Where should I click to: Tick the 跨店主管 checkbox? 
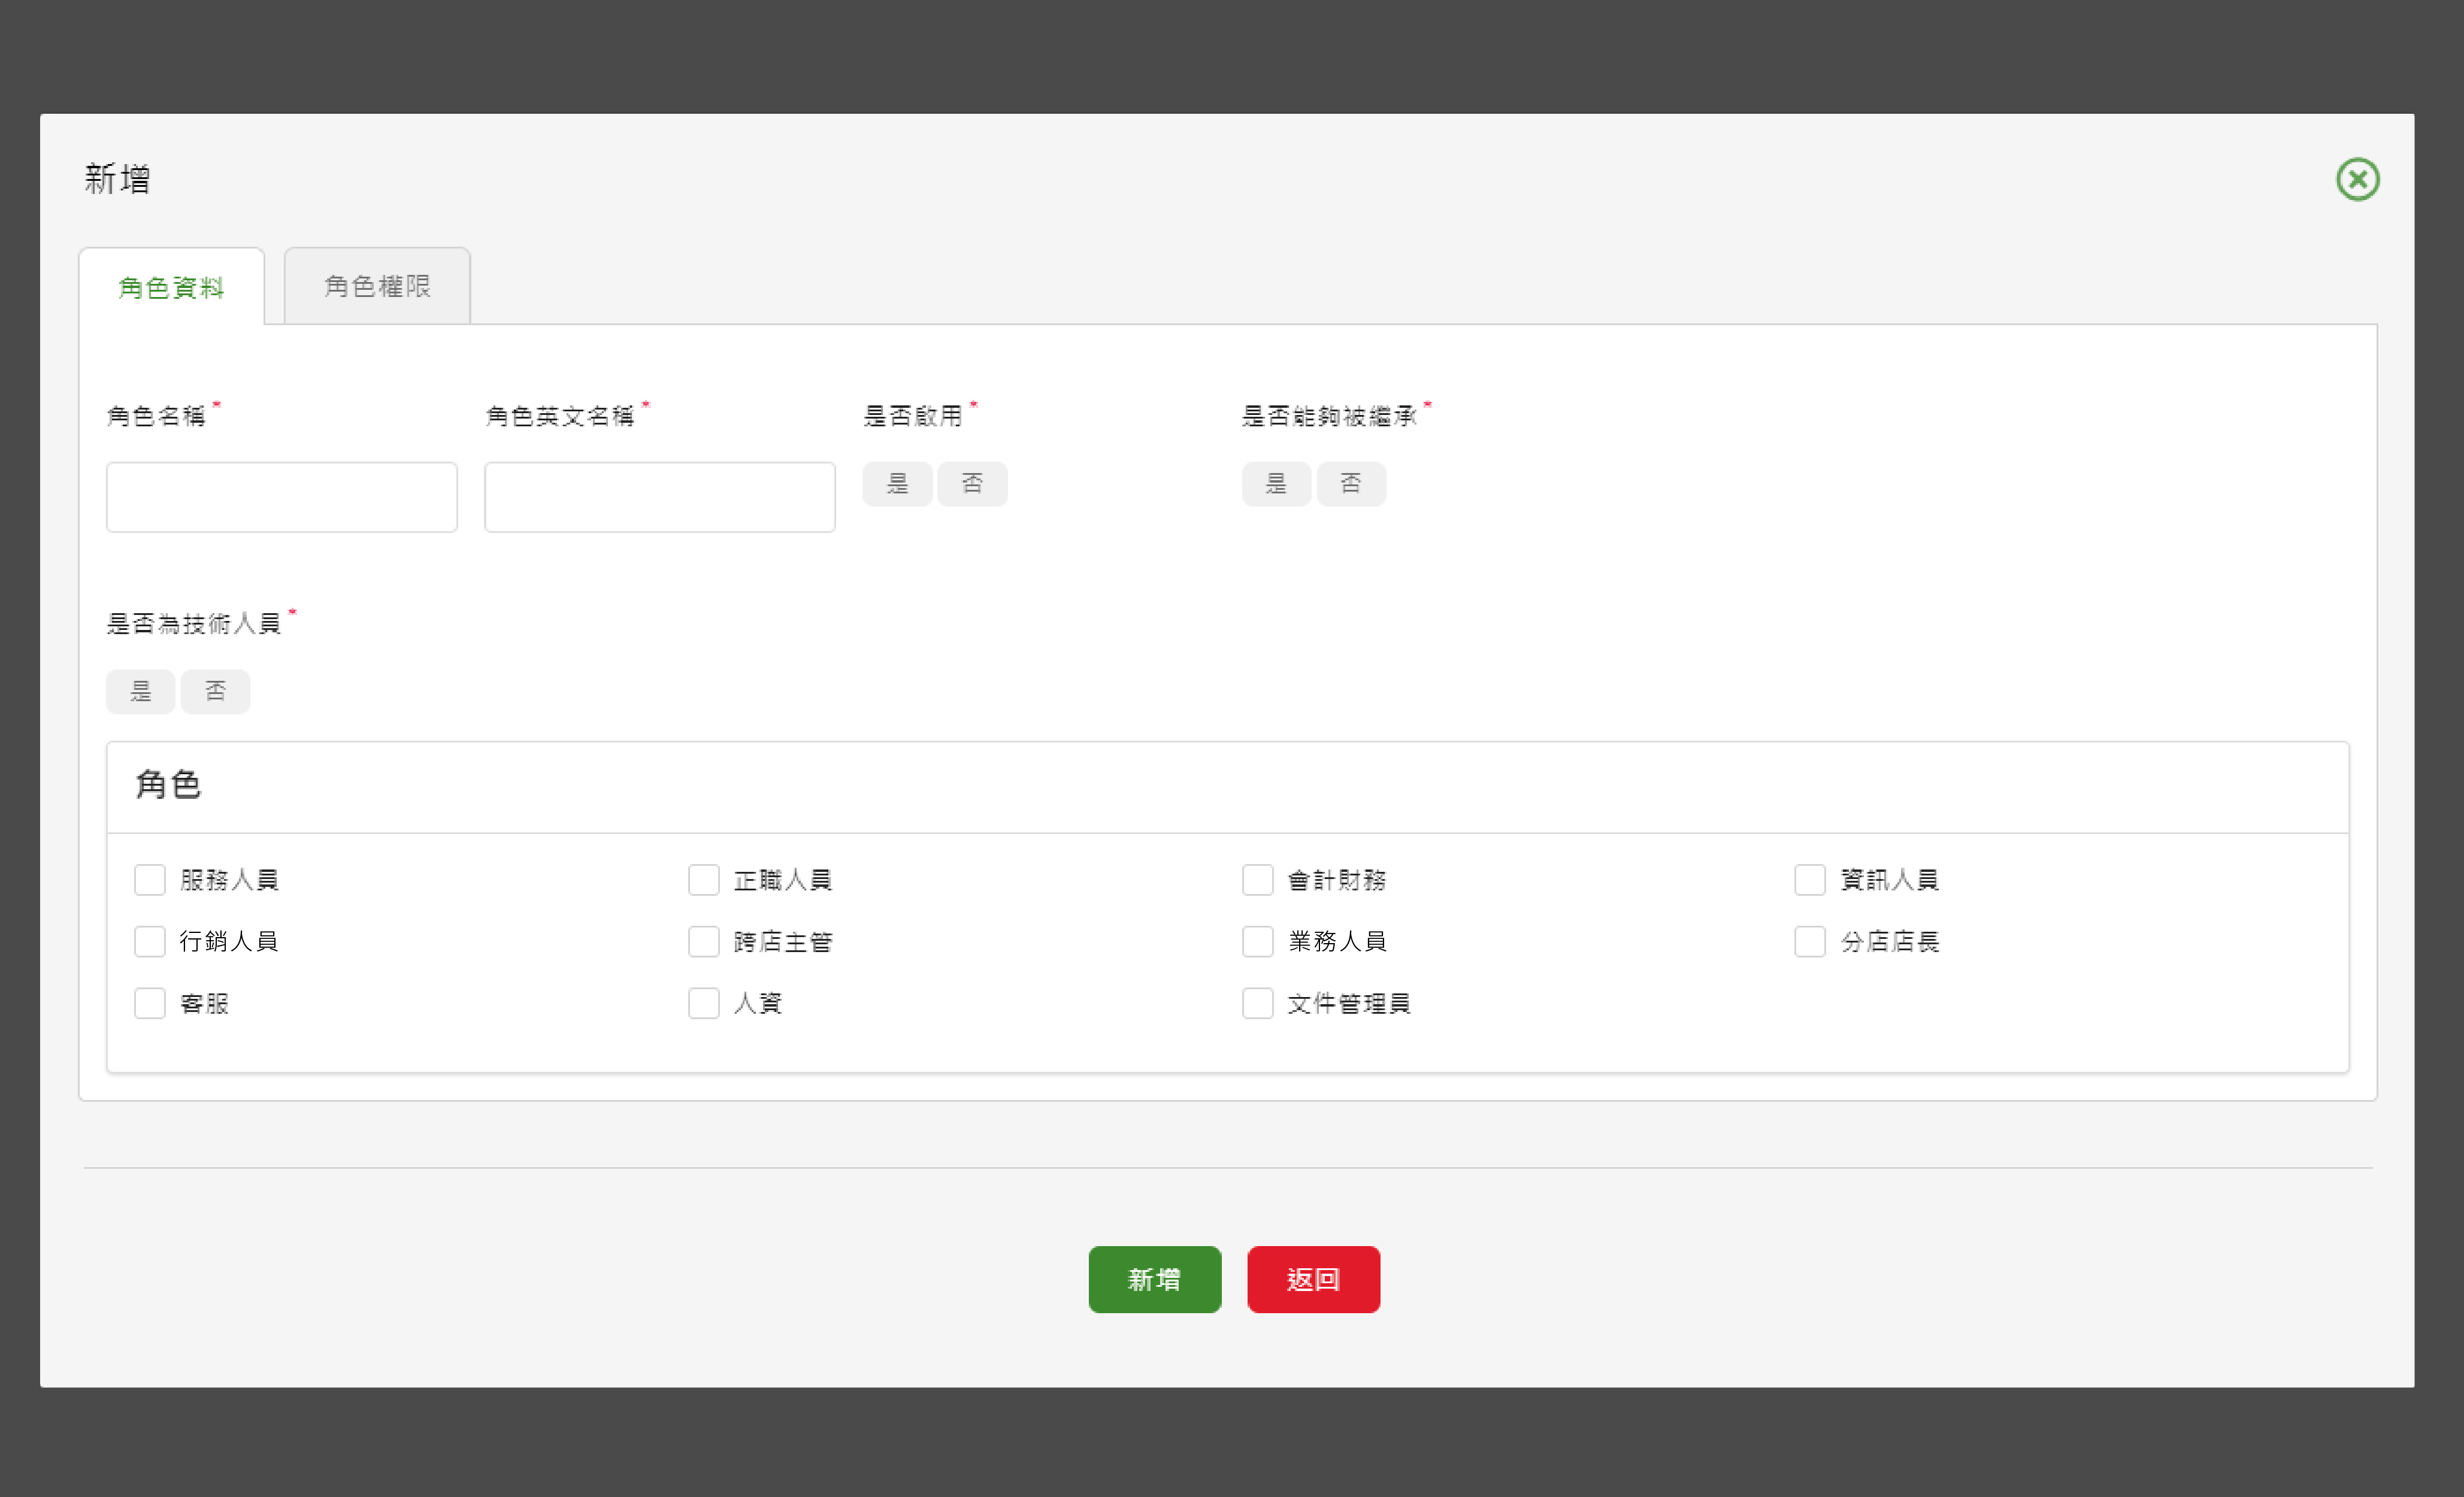(x=704, y=942)
